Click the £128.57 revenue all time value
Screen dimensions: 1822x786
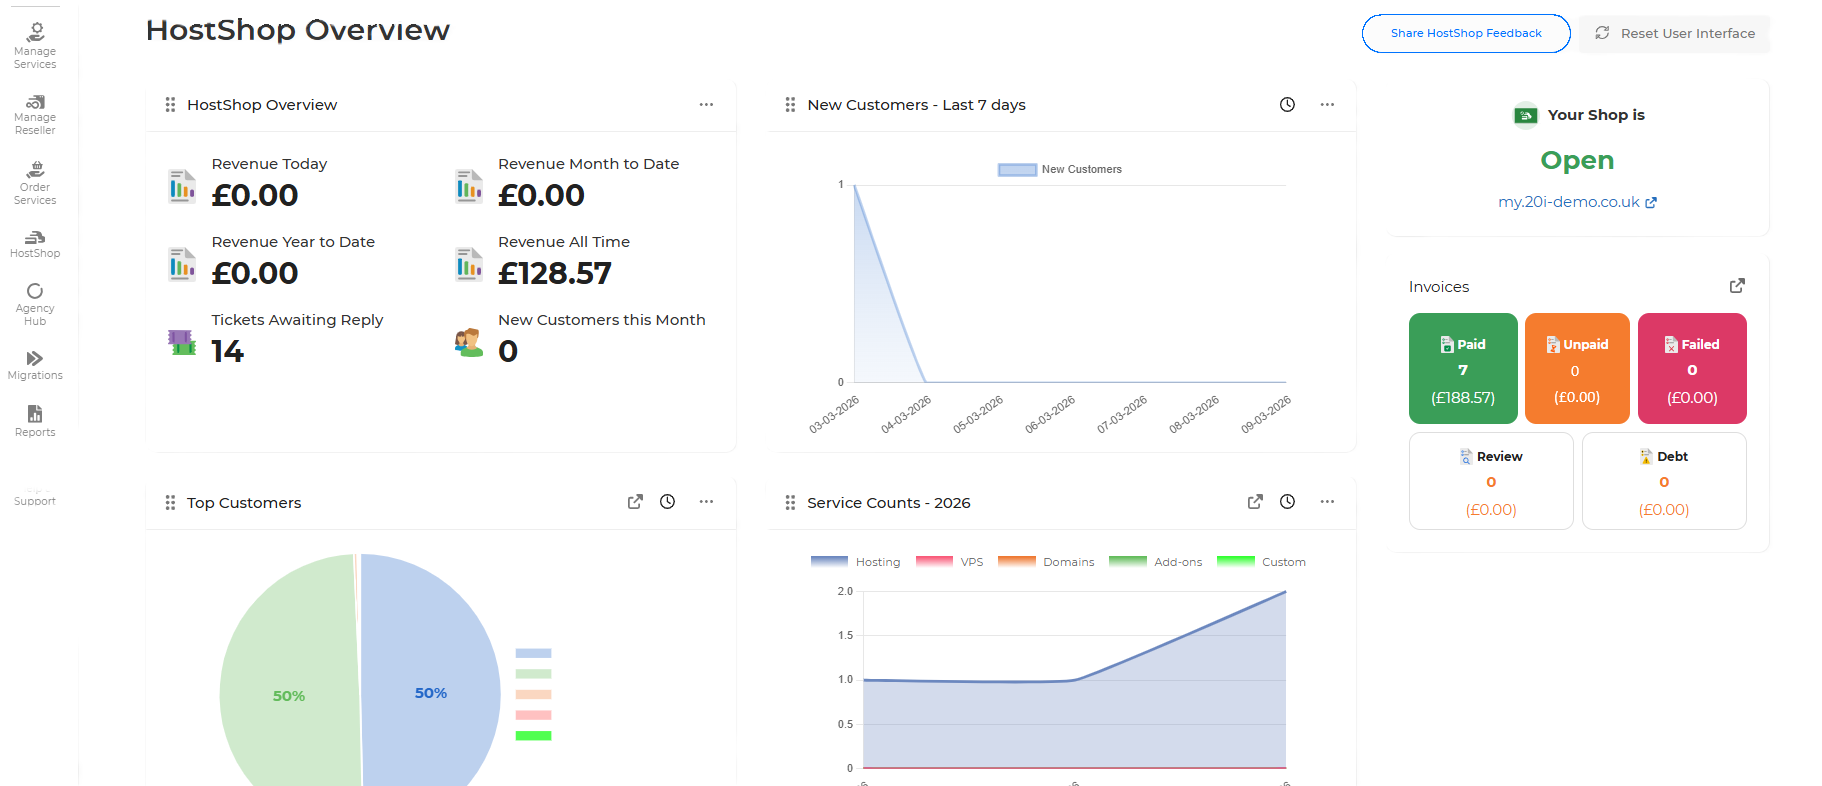[555, 273]
